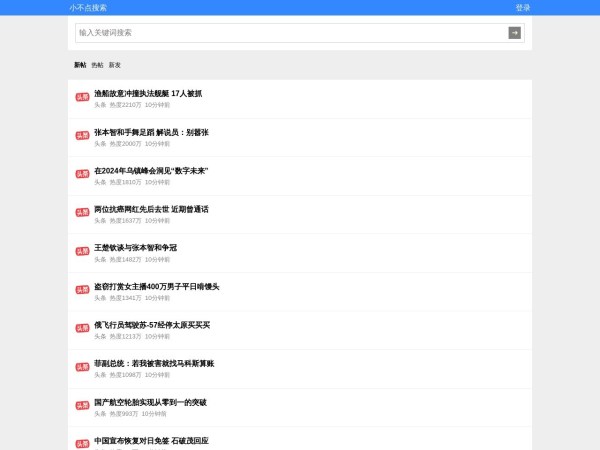Click the 头条 badge beside 王楚钦 headline

point(82,251)
